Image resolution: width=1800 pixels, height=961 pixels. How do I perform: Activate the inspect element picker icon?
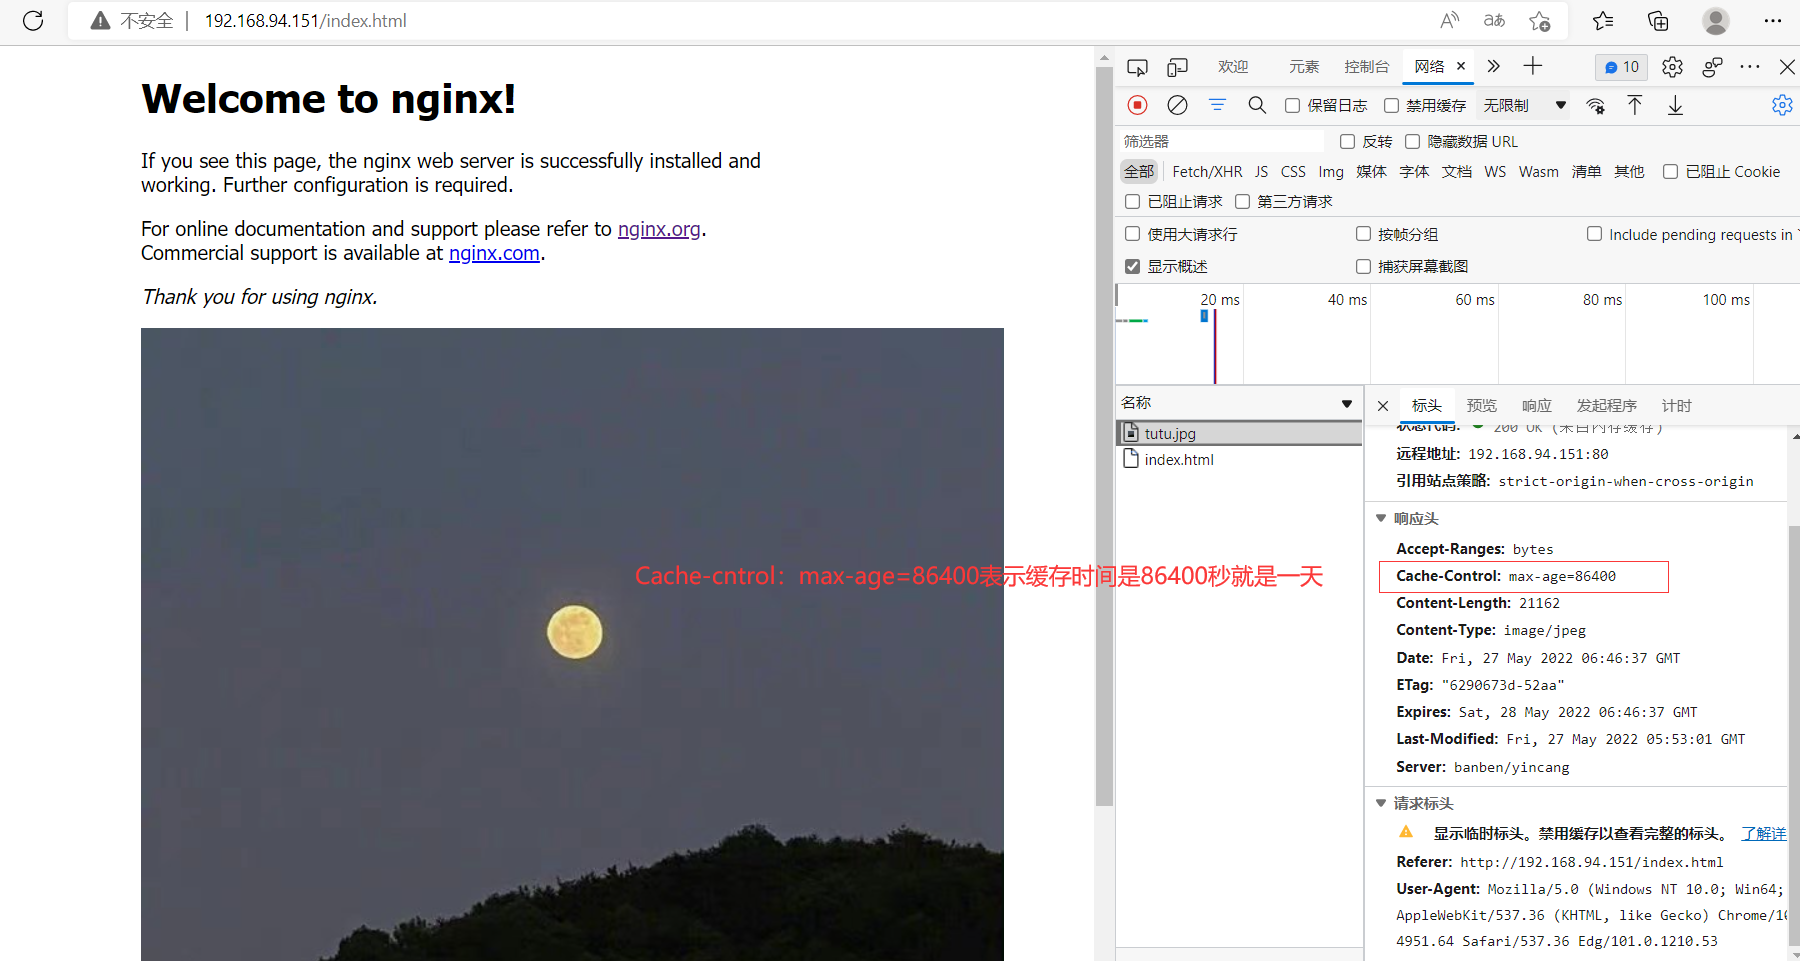click(x=1137, y=67)
